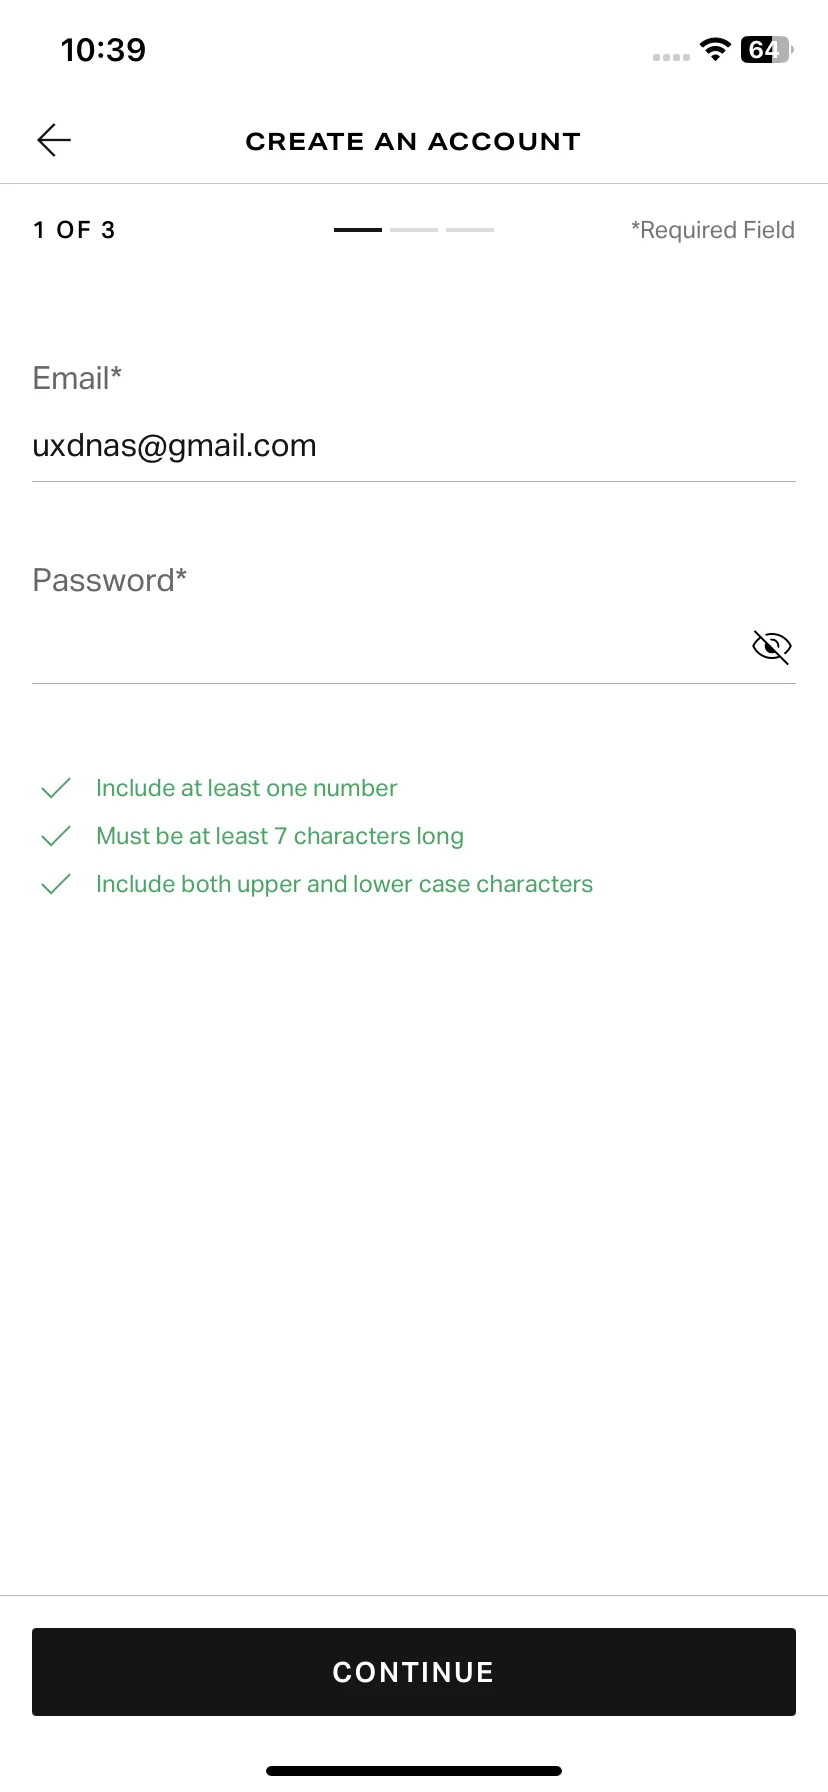Tap the 'Create an Account' header title

pyautogui.click(x=413, y=141)
